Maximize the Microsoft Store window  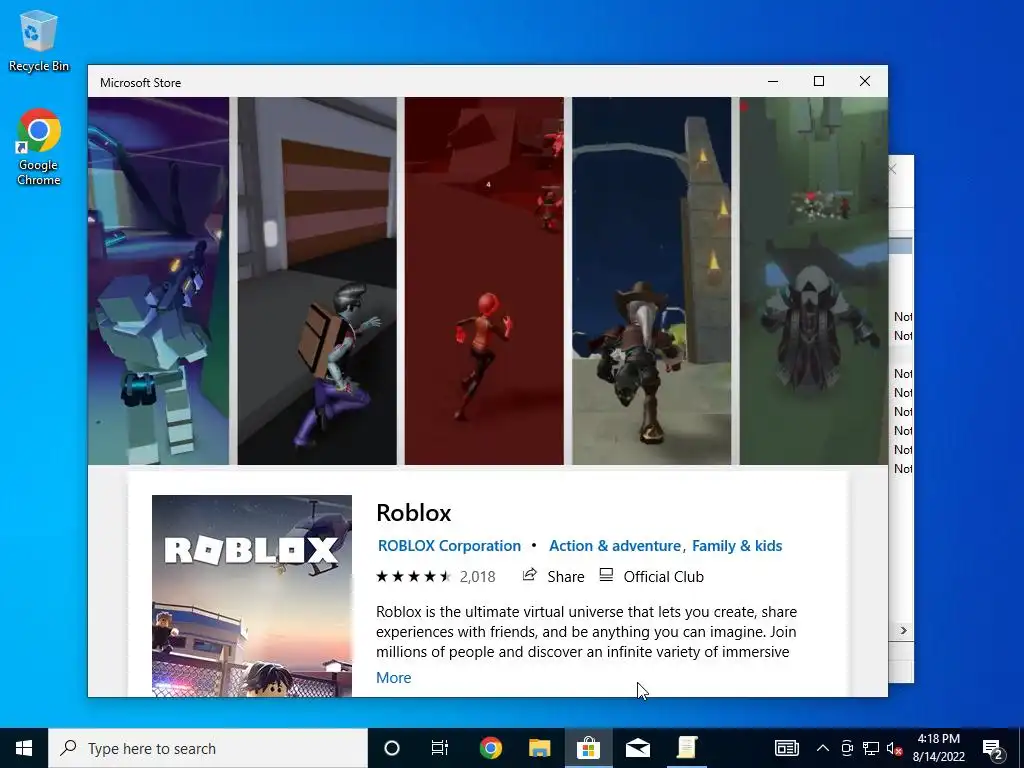tap(819, 81)
